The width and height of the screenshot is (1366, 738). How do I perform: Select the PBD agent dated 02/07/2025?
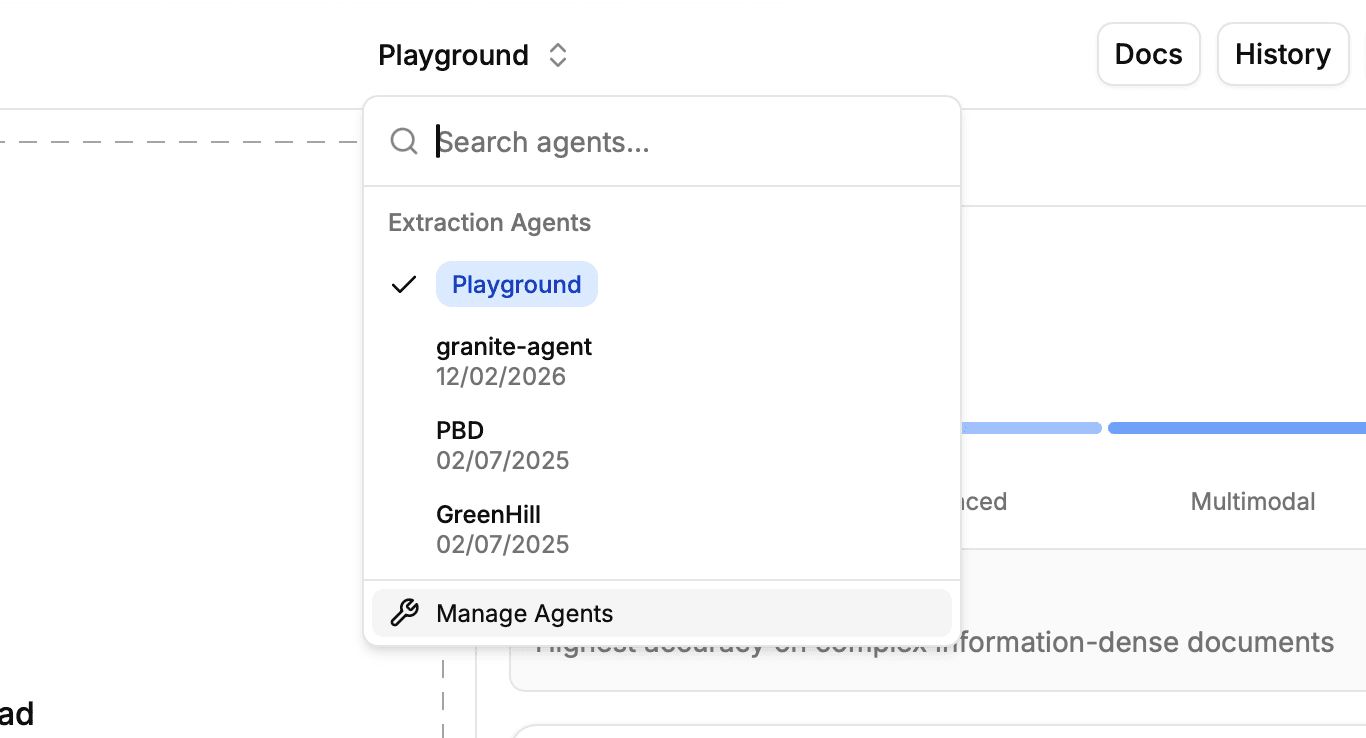460,430
